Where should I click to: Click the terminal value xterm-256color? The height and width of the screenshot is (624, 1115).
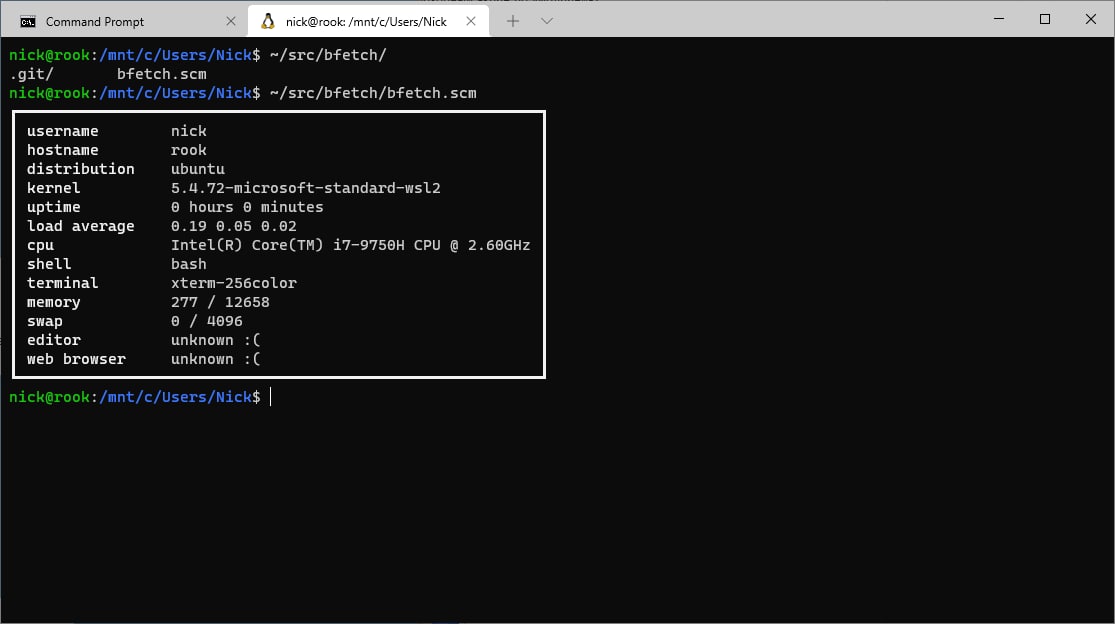pyautogui.click(x=234, y=283)
